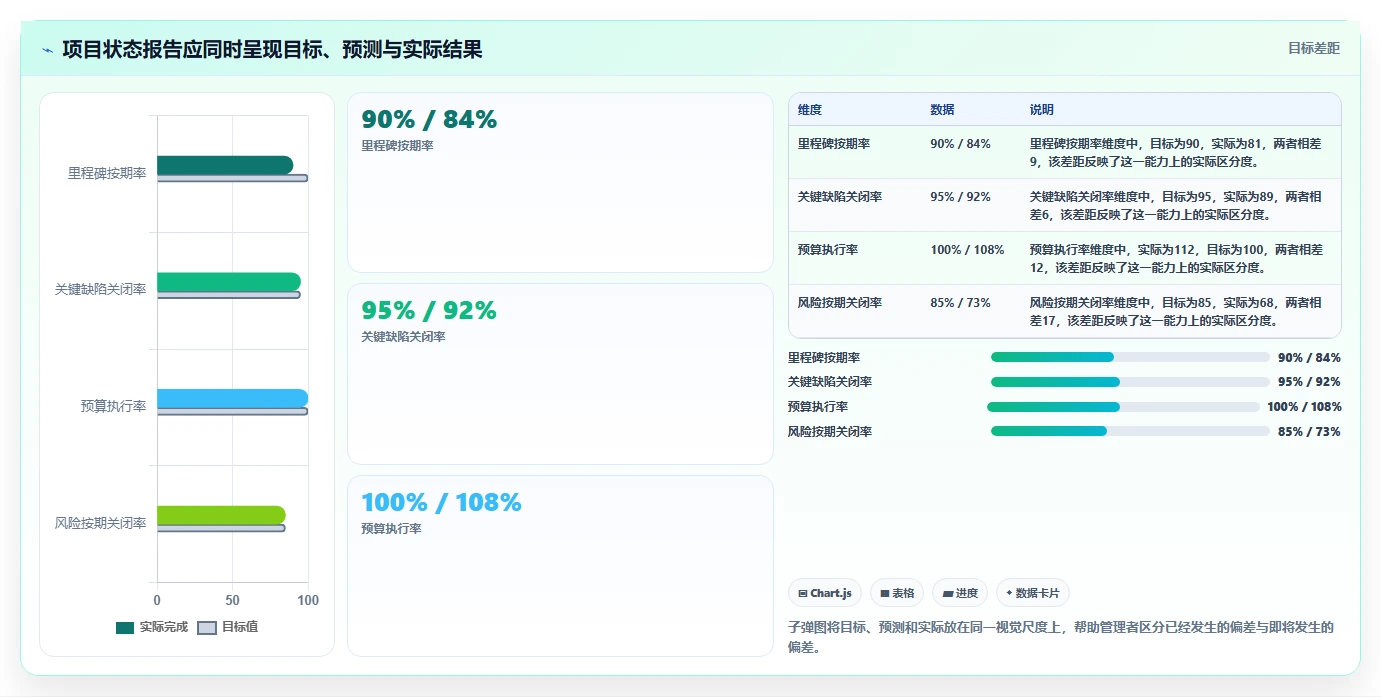
Task: Click the 预算执行率 progress bar
Action: click(x=1123, y=407)
